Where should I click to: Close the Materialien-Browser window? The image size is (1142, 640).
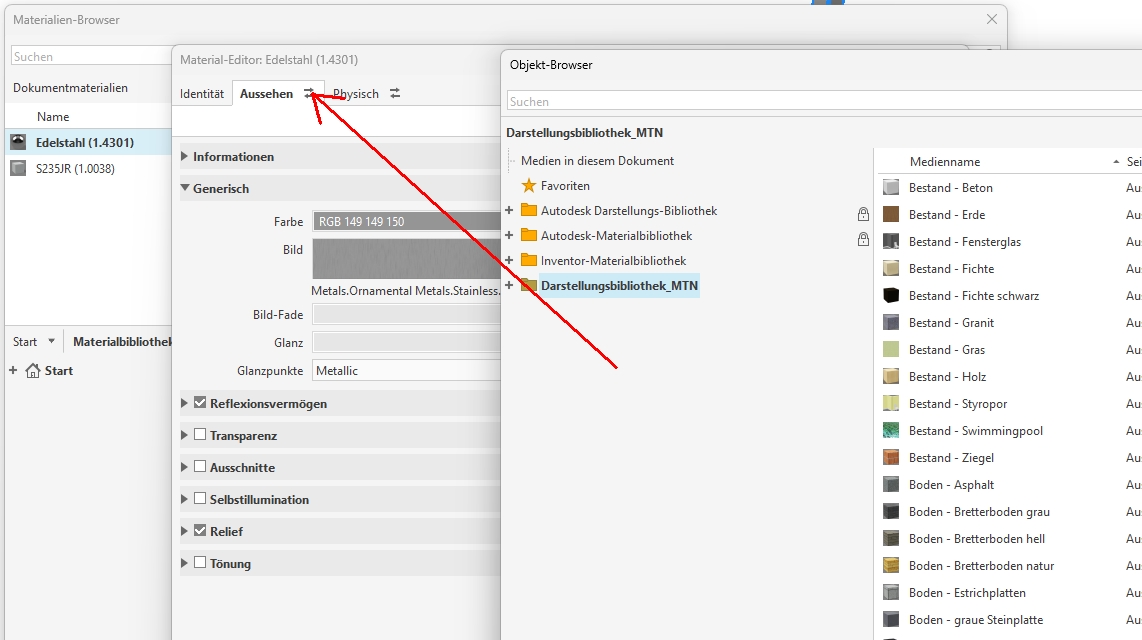[991, 20]
